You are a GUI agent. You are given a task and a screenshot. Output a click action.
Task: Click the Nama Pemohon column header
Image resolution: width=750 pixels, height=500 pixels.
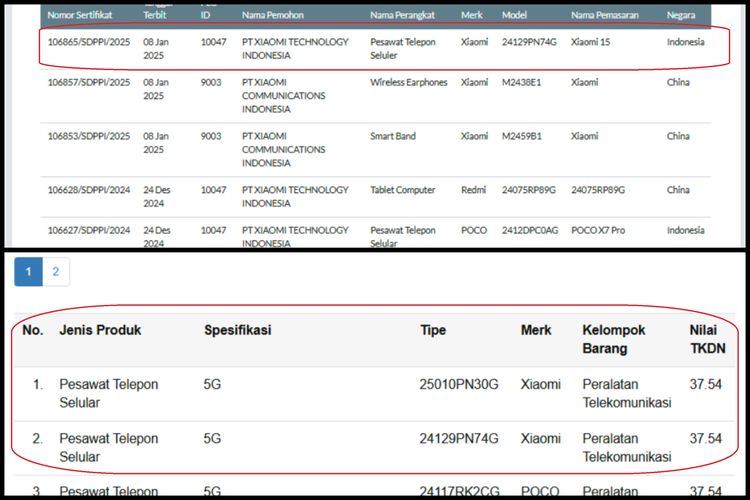[x=273, y=15]
